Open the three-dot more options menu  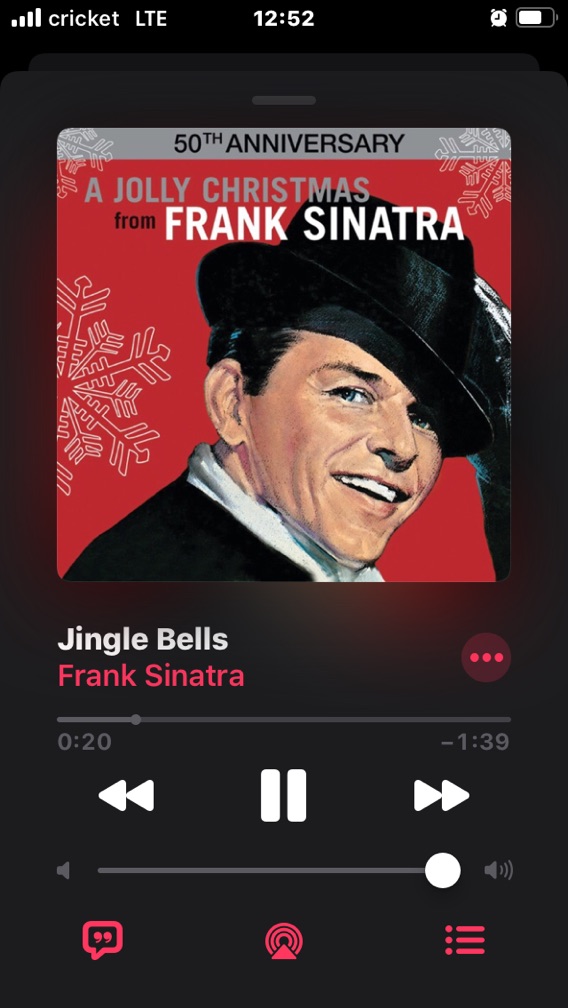(486, 657)
